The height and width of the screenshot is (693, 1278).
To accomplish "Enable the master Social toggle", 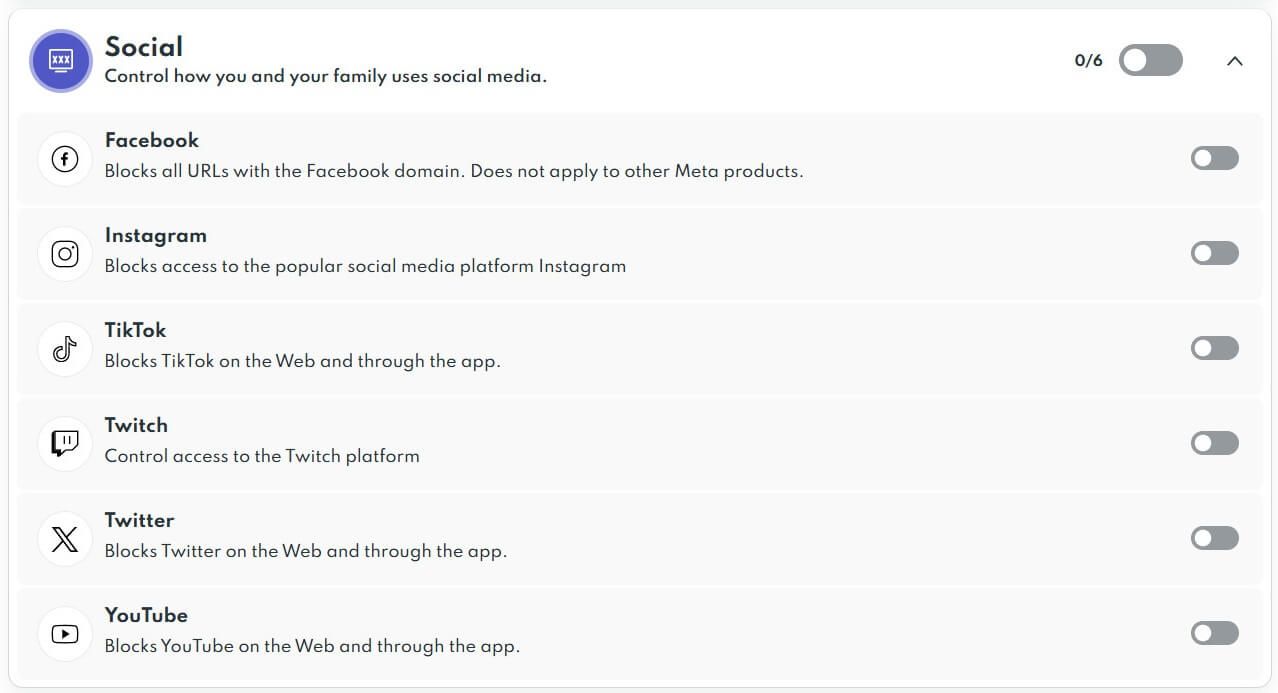I will tap(1149, 60).
